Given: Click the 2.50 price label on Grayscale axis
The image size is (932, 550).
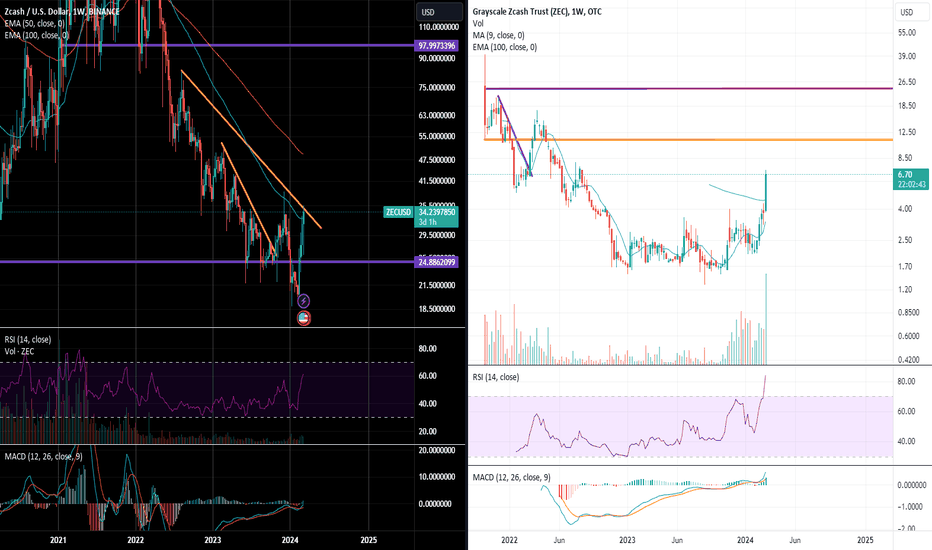Looking at the screenshot, I should click(905, 240).
